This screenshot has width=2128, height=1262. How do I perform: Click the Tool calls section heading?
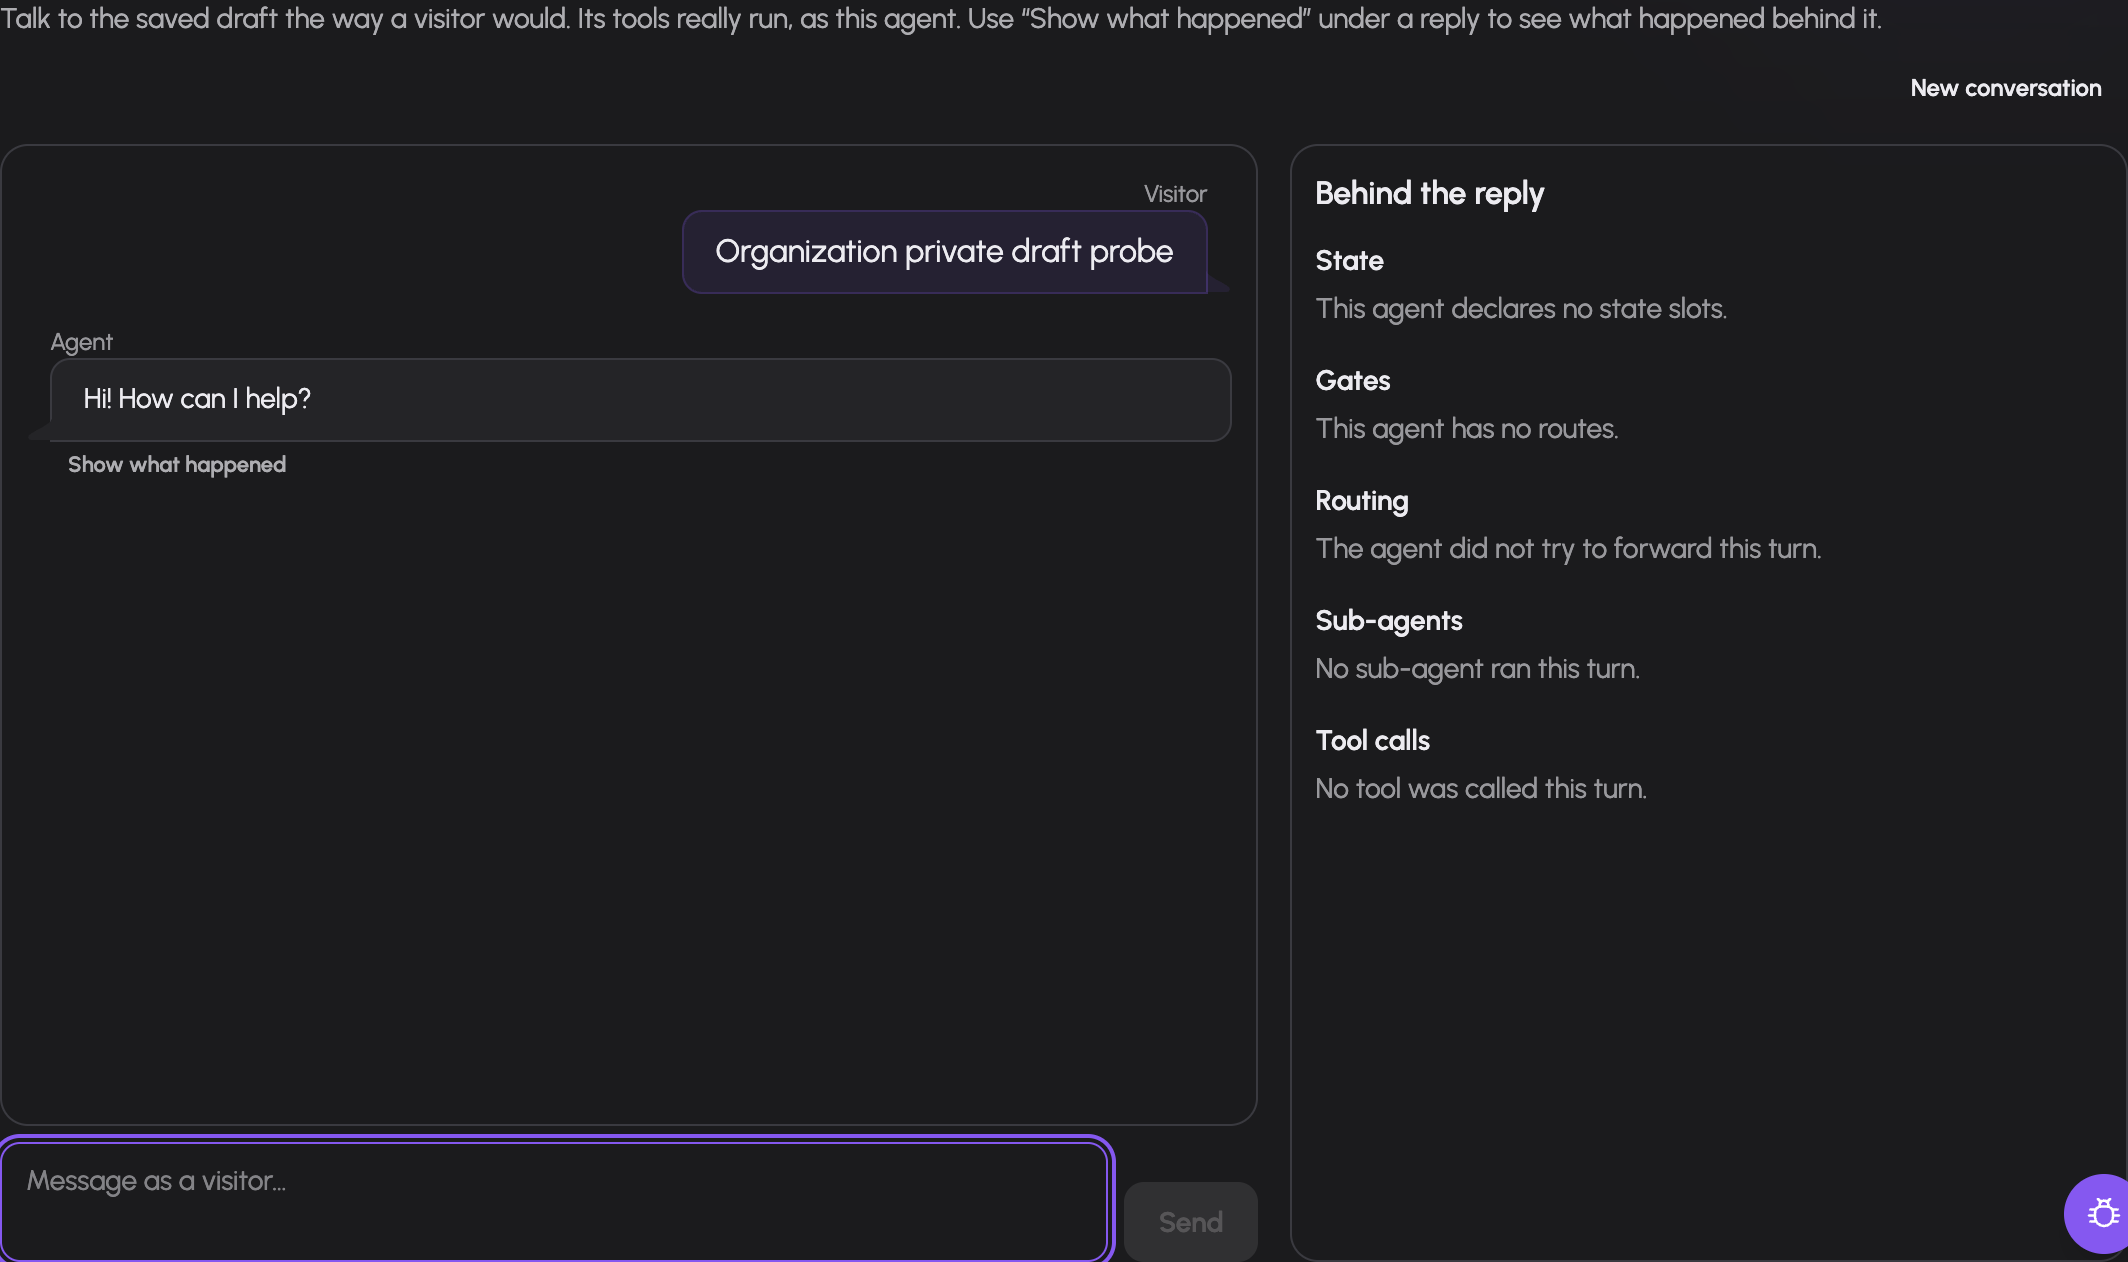(1372, 741)
